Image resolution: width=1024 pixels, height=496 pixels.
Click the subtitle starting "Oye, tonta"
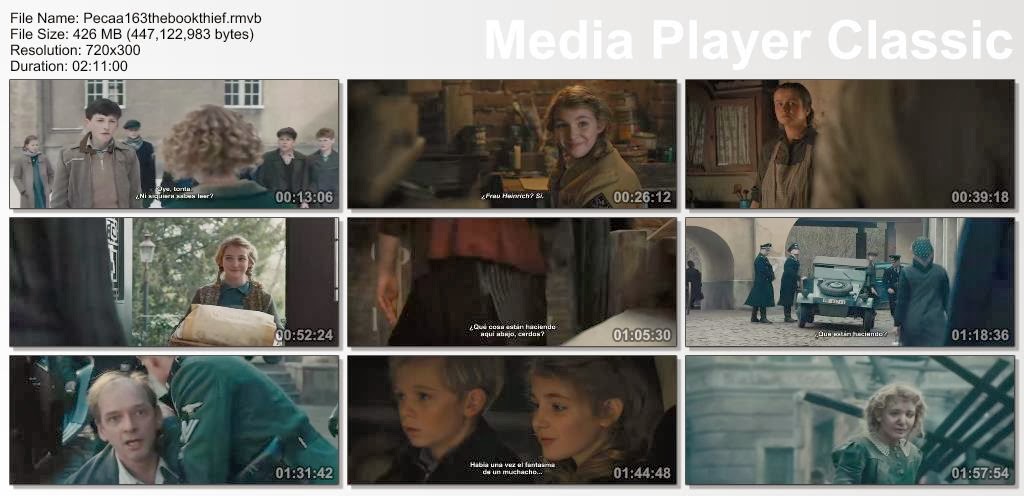[174, 192]
